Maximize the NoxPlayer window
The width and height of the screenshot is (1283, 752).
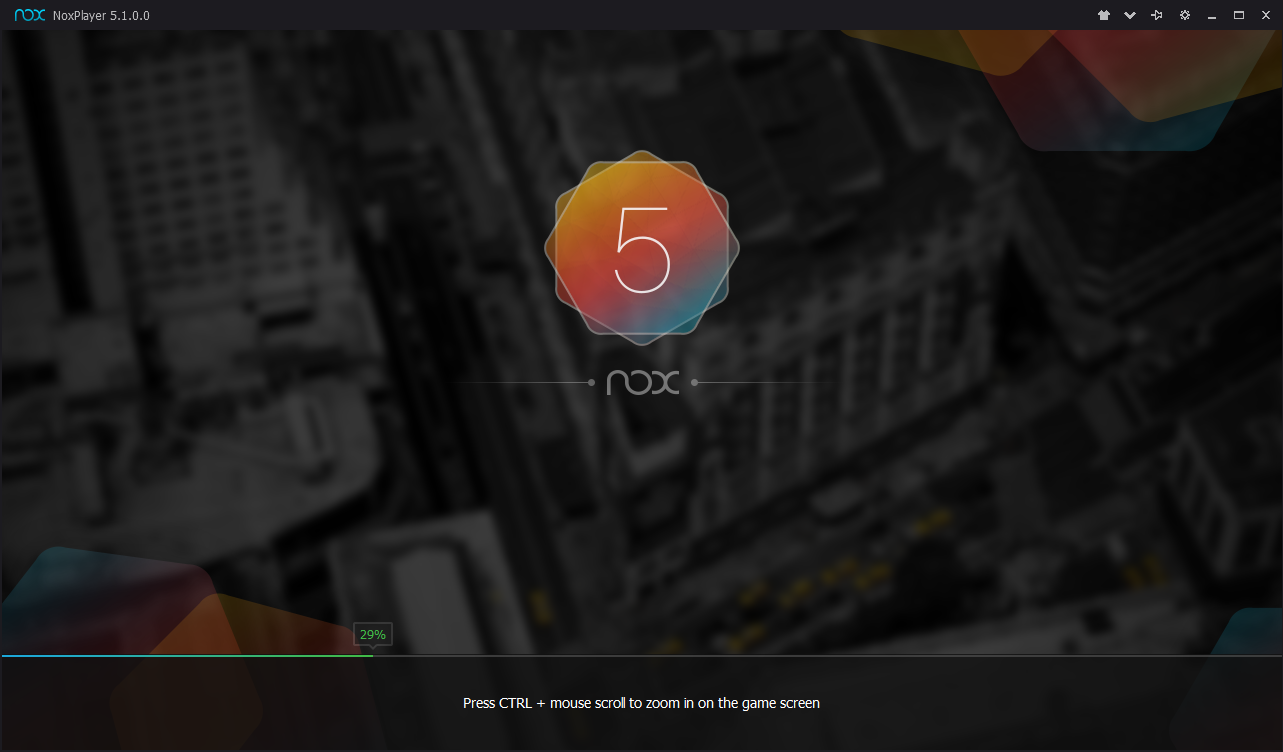coord(1239,16)
